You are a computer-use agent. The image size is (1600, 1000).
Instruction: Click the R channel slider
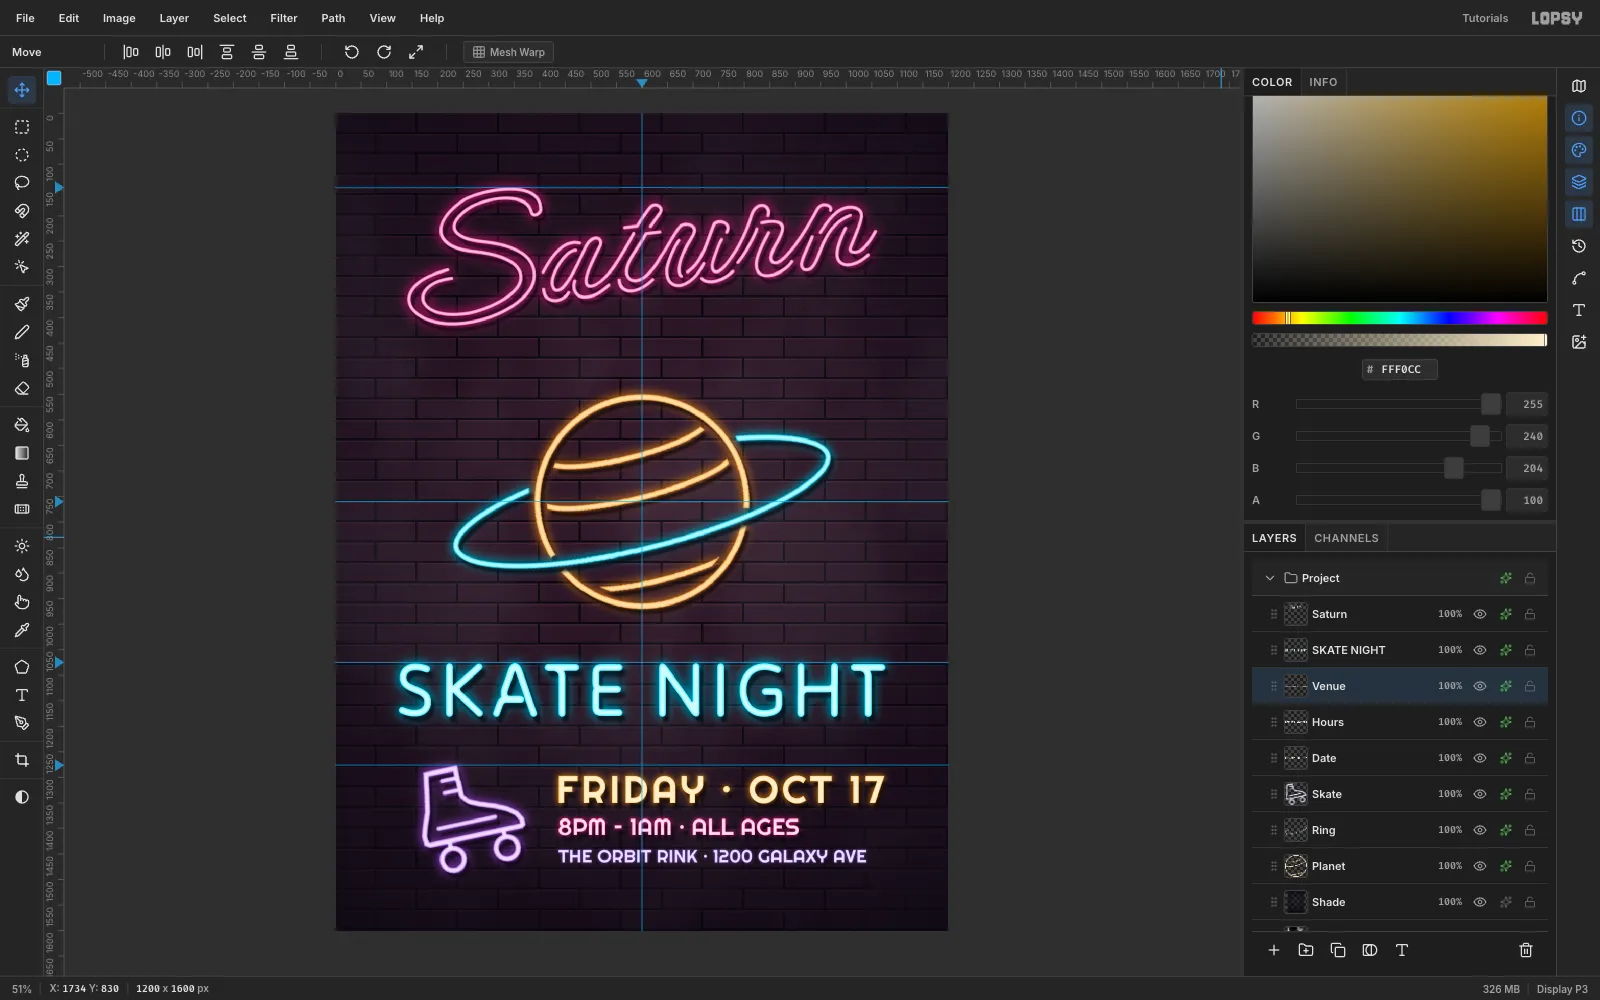pyautogui.click(x=1399, y=404)
